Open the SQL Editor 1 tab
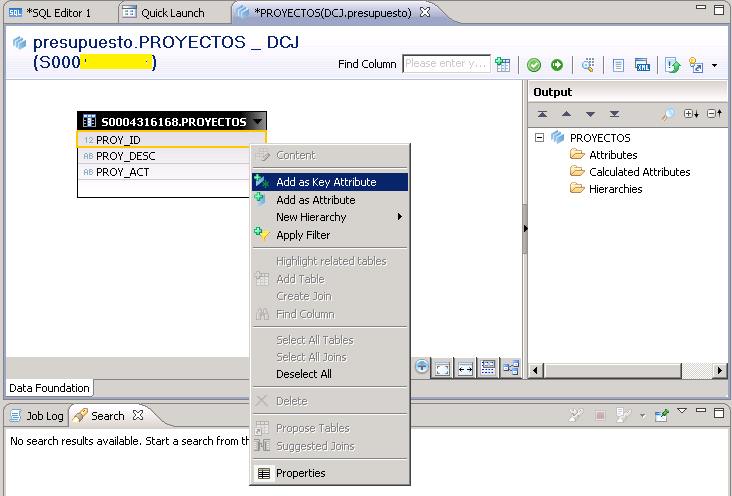Screen dimensions: 732x496 pos(57,13)
